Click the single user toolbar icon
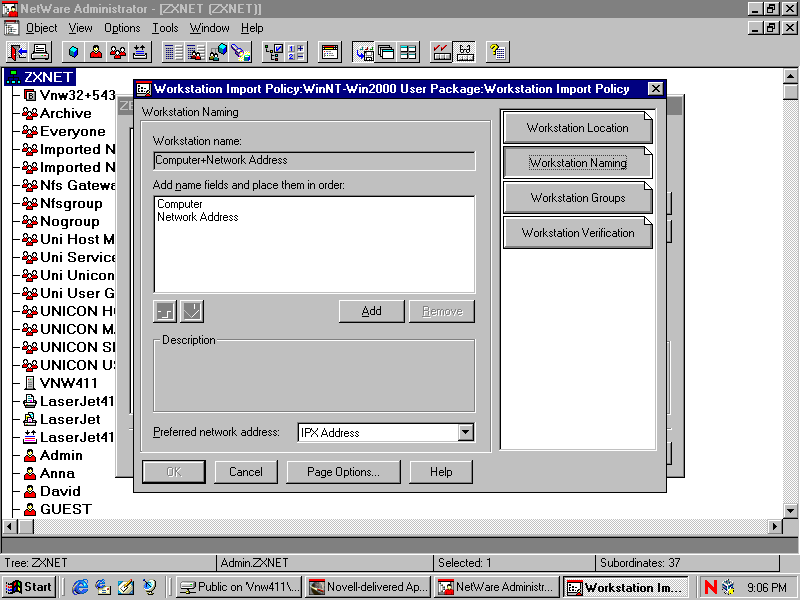 pos(95,52)
